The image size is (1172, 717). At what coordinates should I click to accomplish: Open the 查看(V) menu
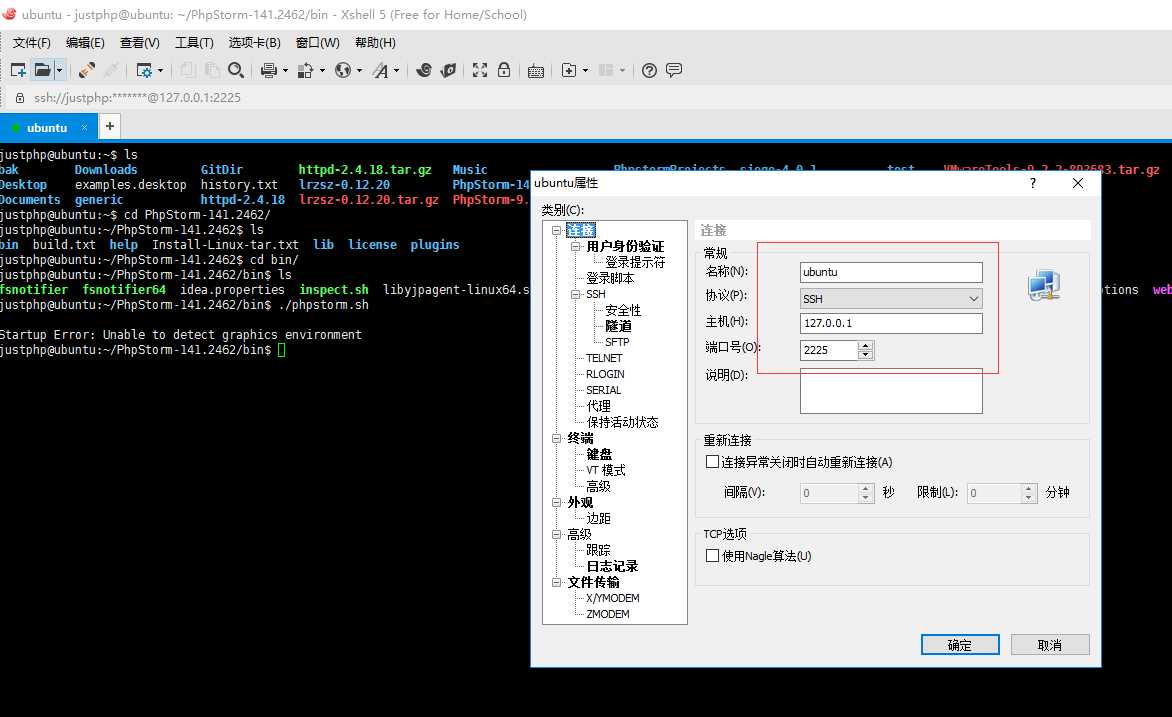[x=140, y=43]
